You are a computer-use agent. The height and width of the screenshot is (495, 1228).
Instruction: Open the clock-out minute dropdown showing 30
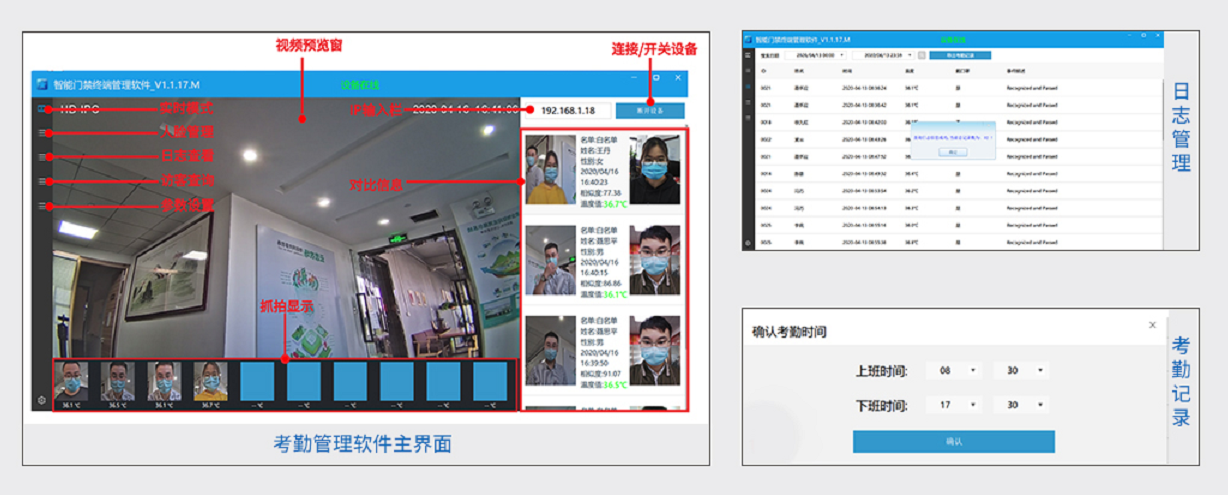tap(1022, 406)
